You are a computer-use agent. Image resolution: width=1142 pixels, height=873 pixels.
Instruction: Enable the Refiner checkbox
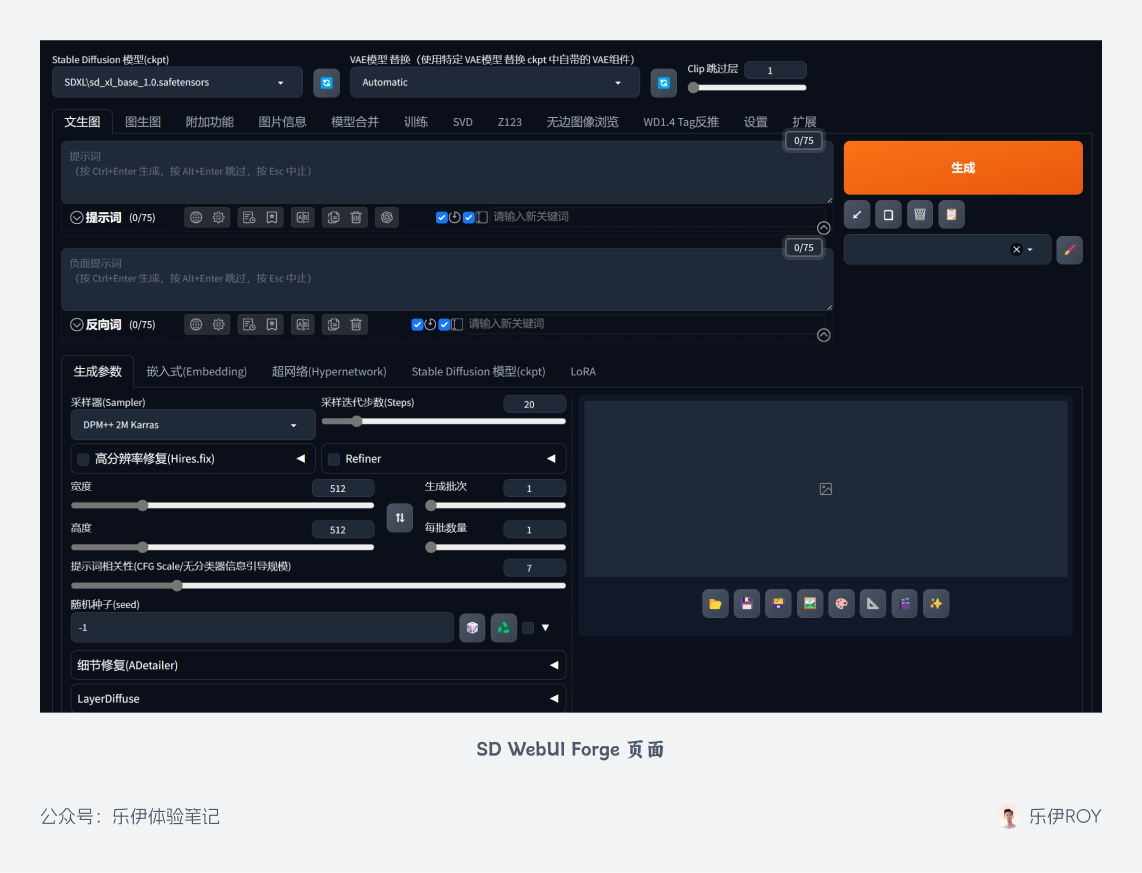click(335, 458)
